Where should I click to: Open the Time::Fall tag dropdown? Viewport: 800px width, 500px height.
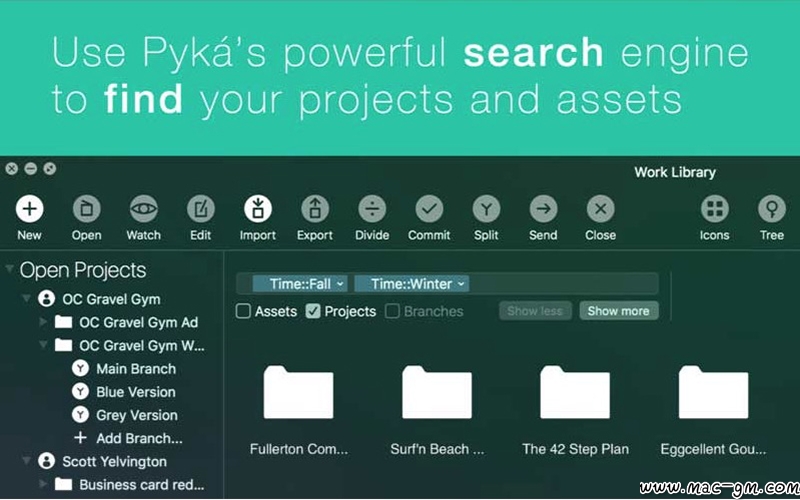(341, 284)
